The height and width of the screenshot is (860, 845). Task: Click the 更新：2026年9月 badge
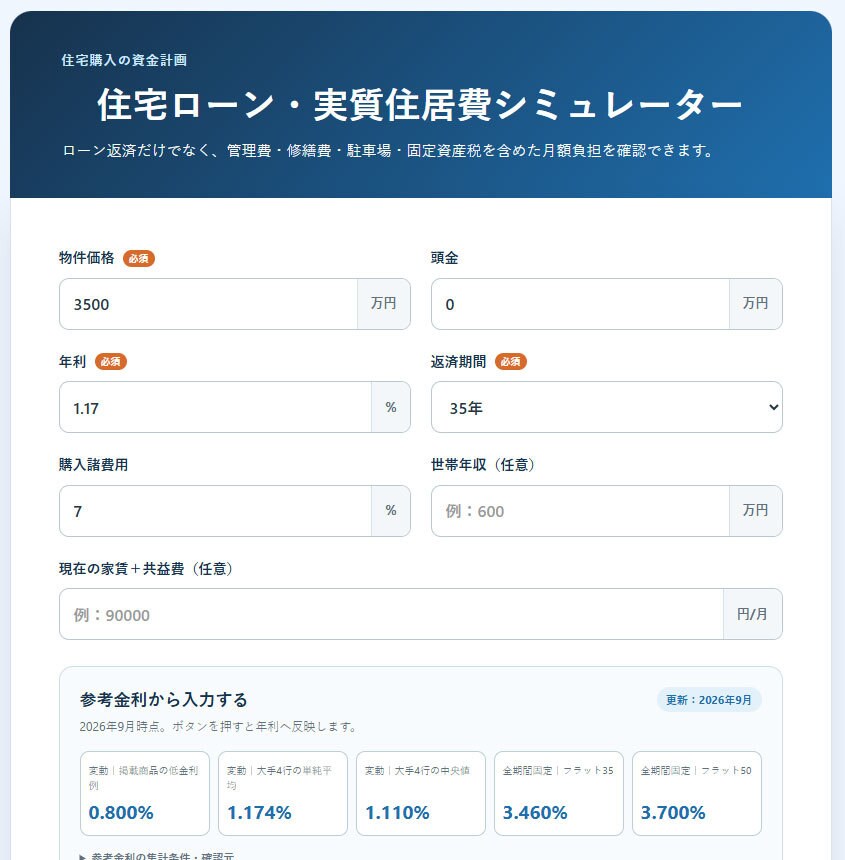709,700
